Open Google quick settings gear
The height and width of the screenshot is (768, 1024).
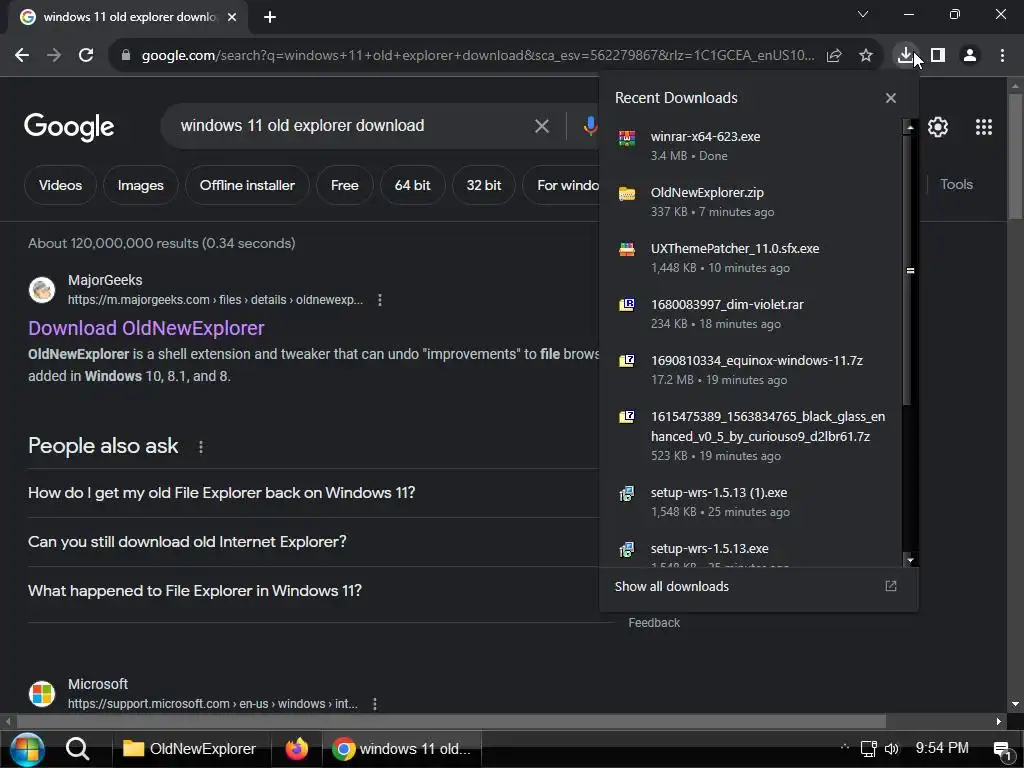(938, 127)
